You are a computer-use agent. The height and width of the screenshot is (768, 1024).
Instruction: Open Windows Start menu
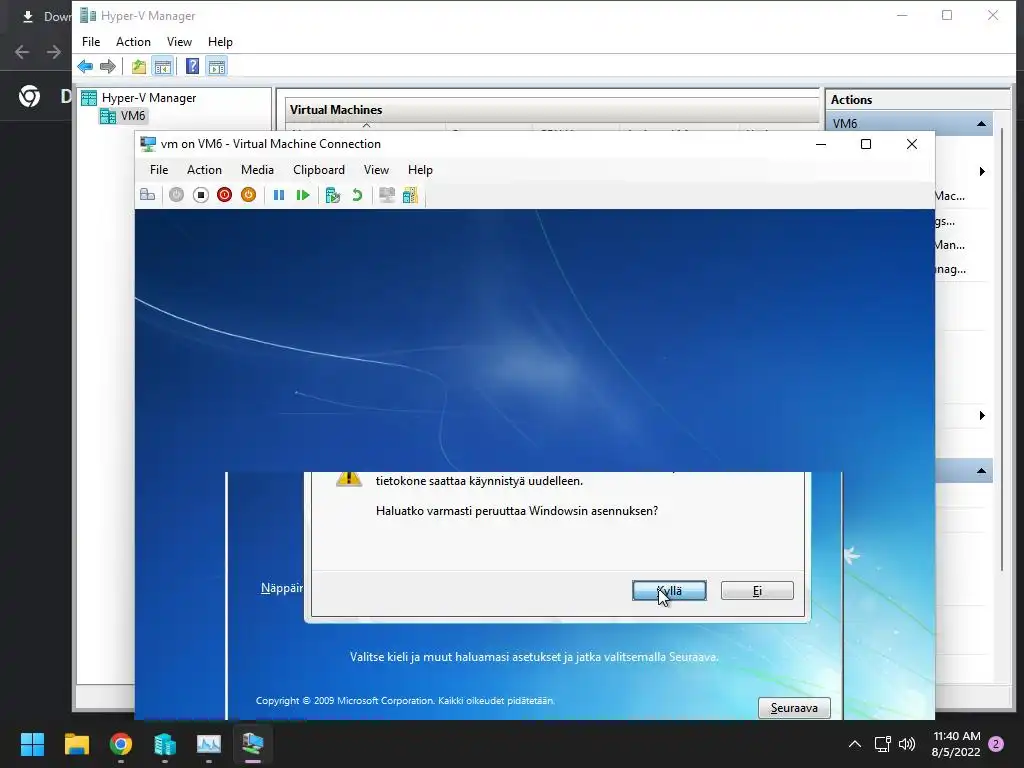click(32, 743)
